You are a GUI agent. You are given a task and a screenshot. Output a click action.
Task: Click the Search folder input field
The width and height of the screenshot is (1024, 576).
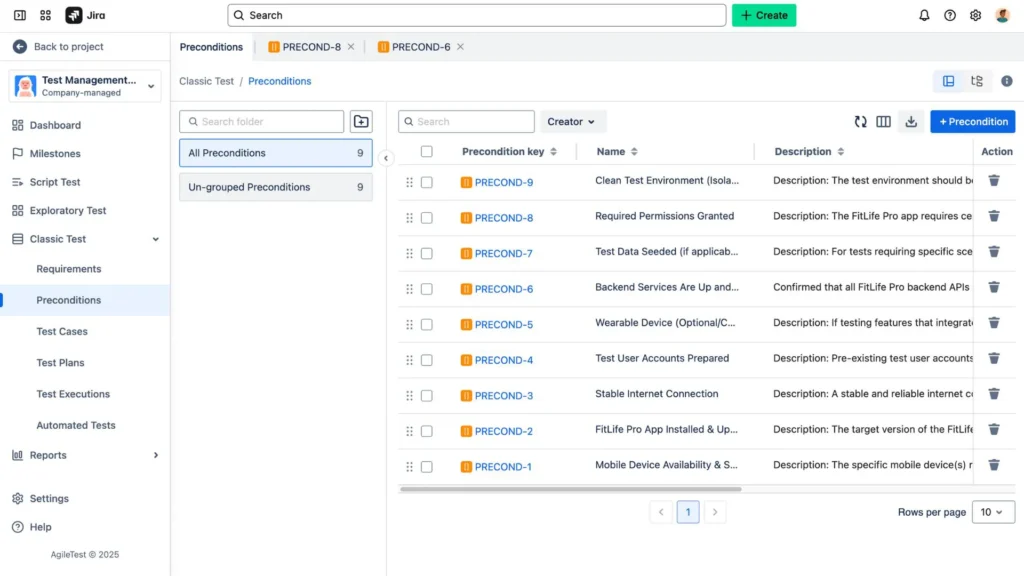click(x=262, y=122)
